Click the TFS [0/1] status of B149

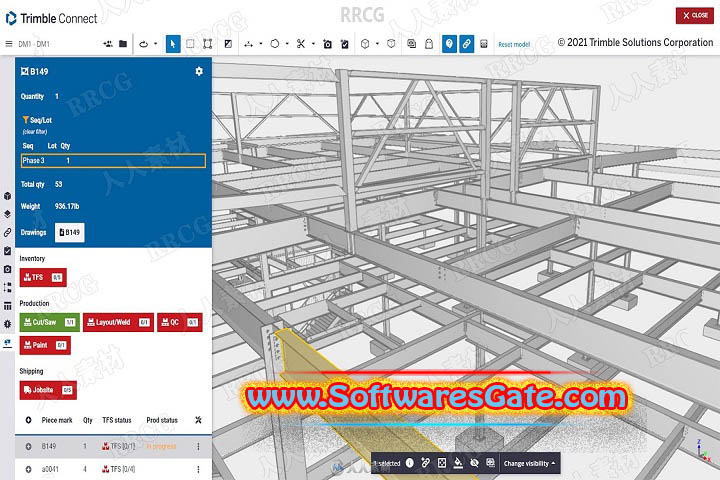tap(118, 446)
